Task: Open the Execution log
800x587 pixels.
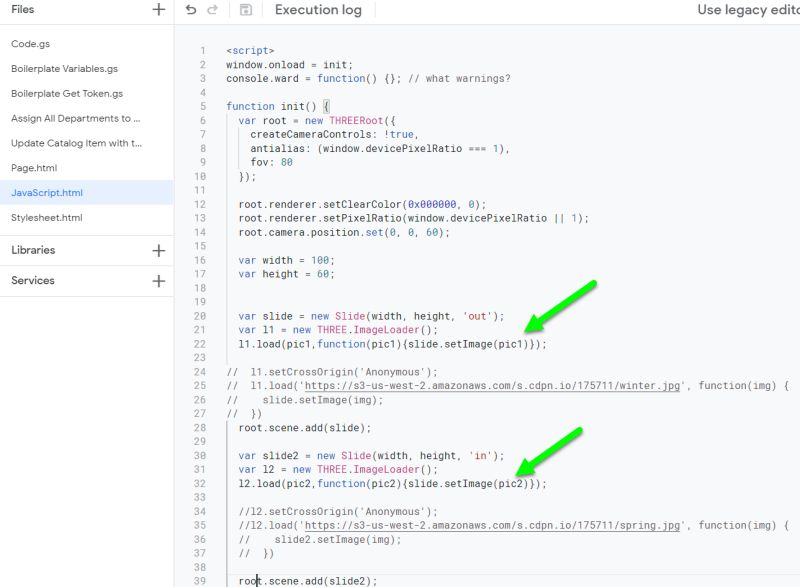Action: pyautogui.click(x=317, y=11)
